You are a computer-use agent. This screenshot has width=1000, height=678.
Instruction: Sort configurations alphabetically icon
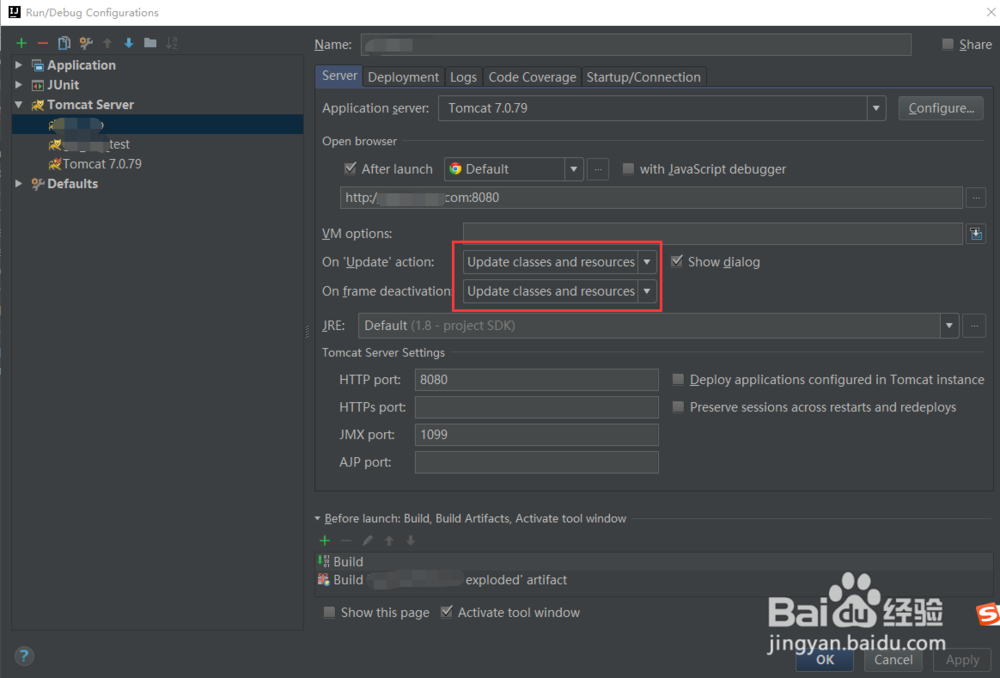pyautogui.click(x=172, y=43)
